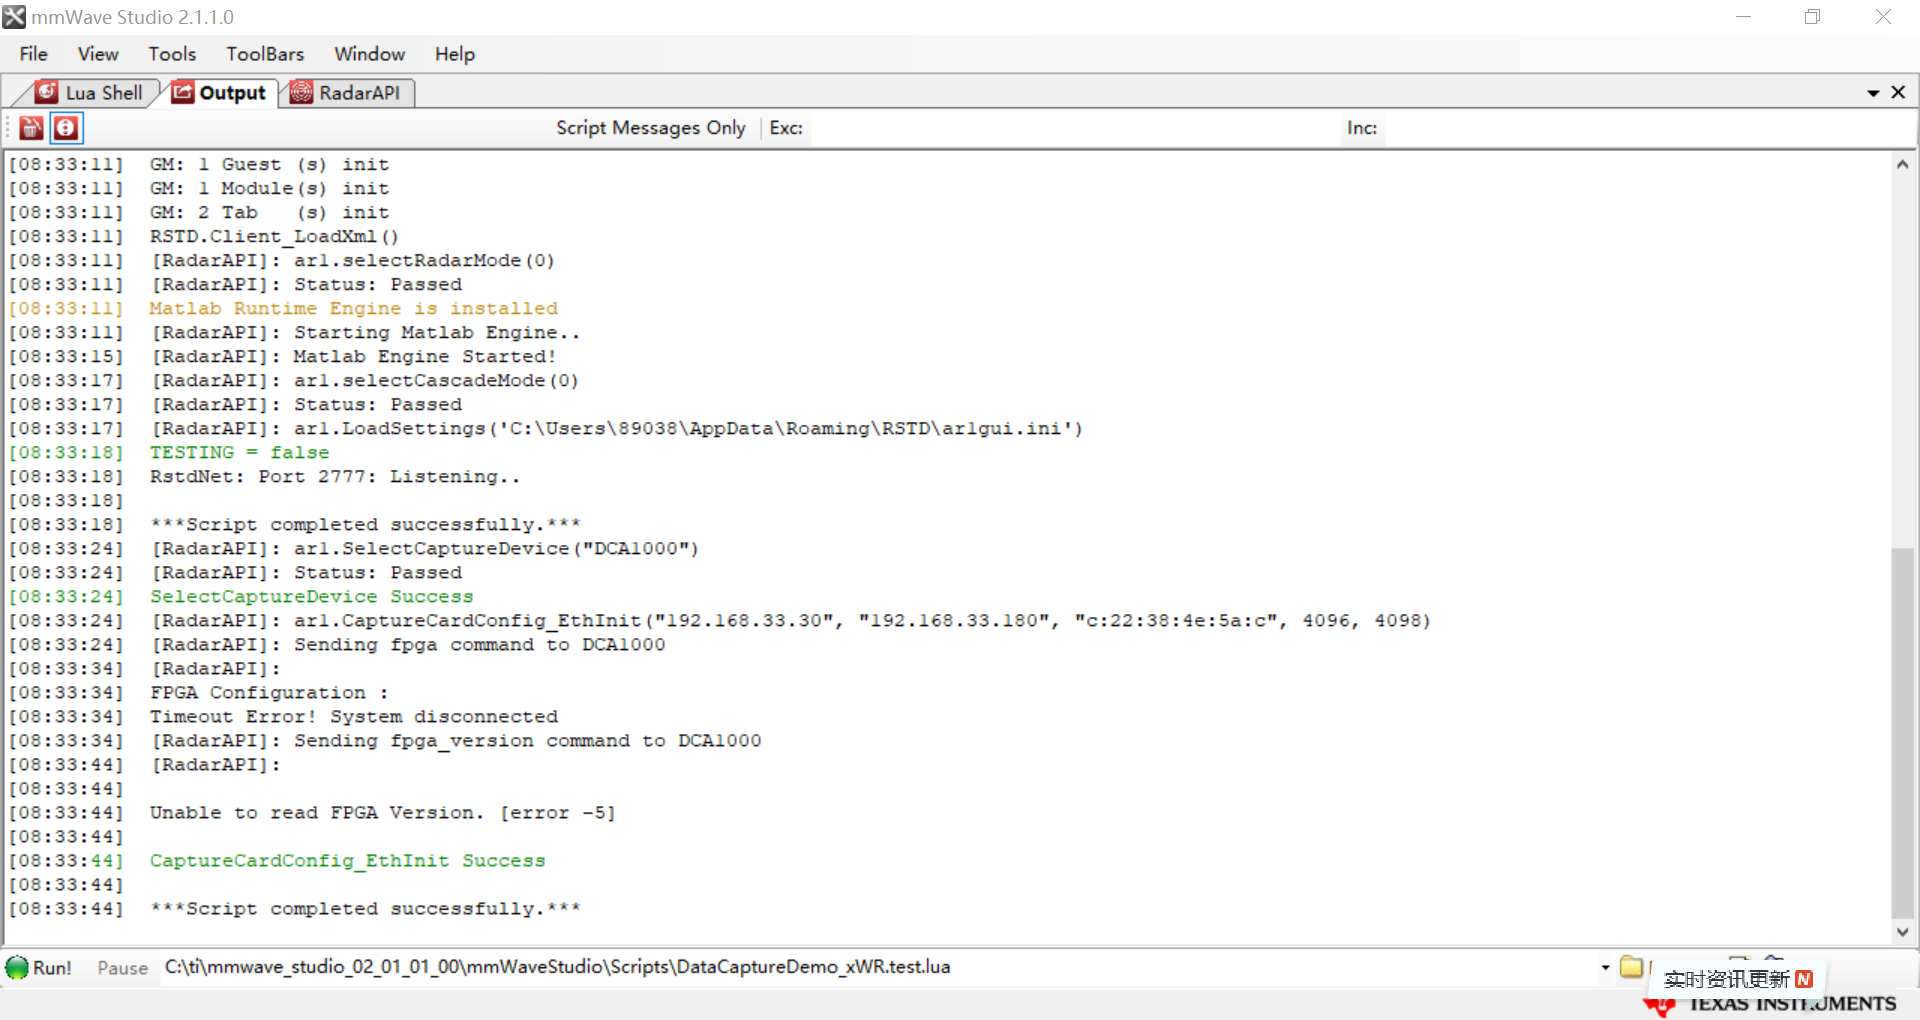1920x1020 pixels.
Task: Click 'Sending fpga_version command to DCA1000' line
Action: coord(455,741)
